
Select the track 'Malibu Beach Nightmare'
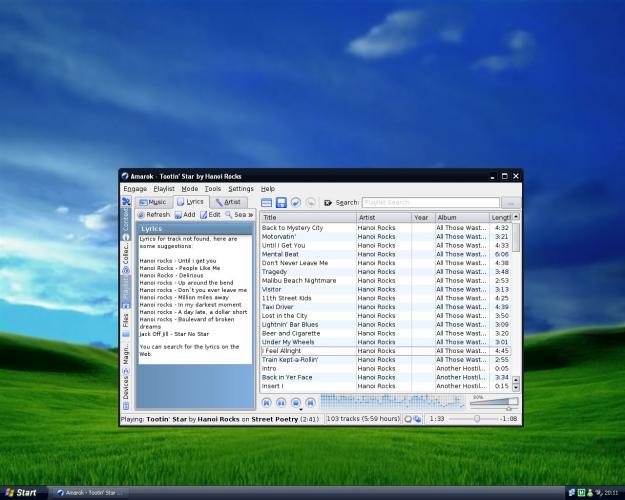coord(299,281)
